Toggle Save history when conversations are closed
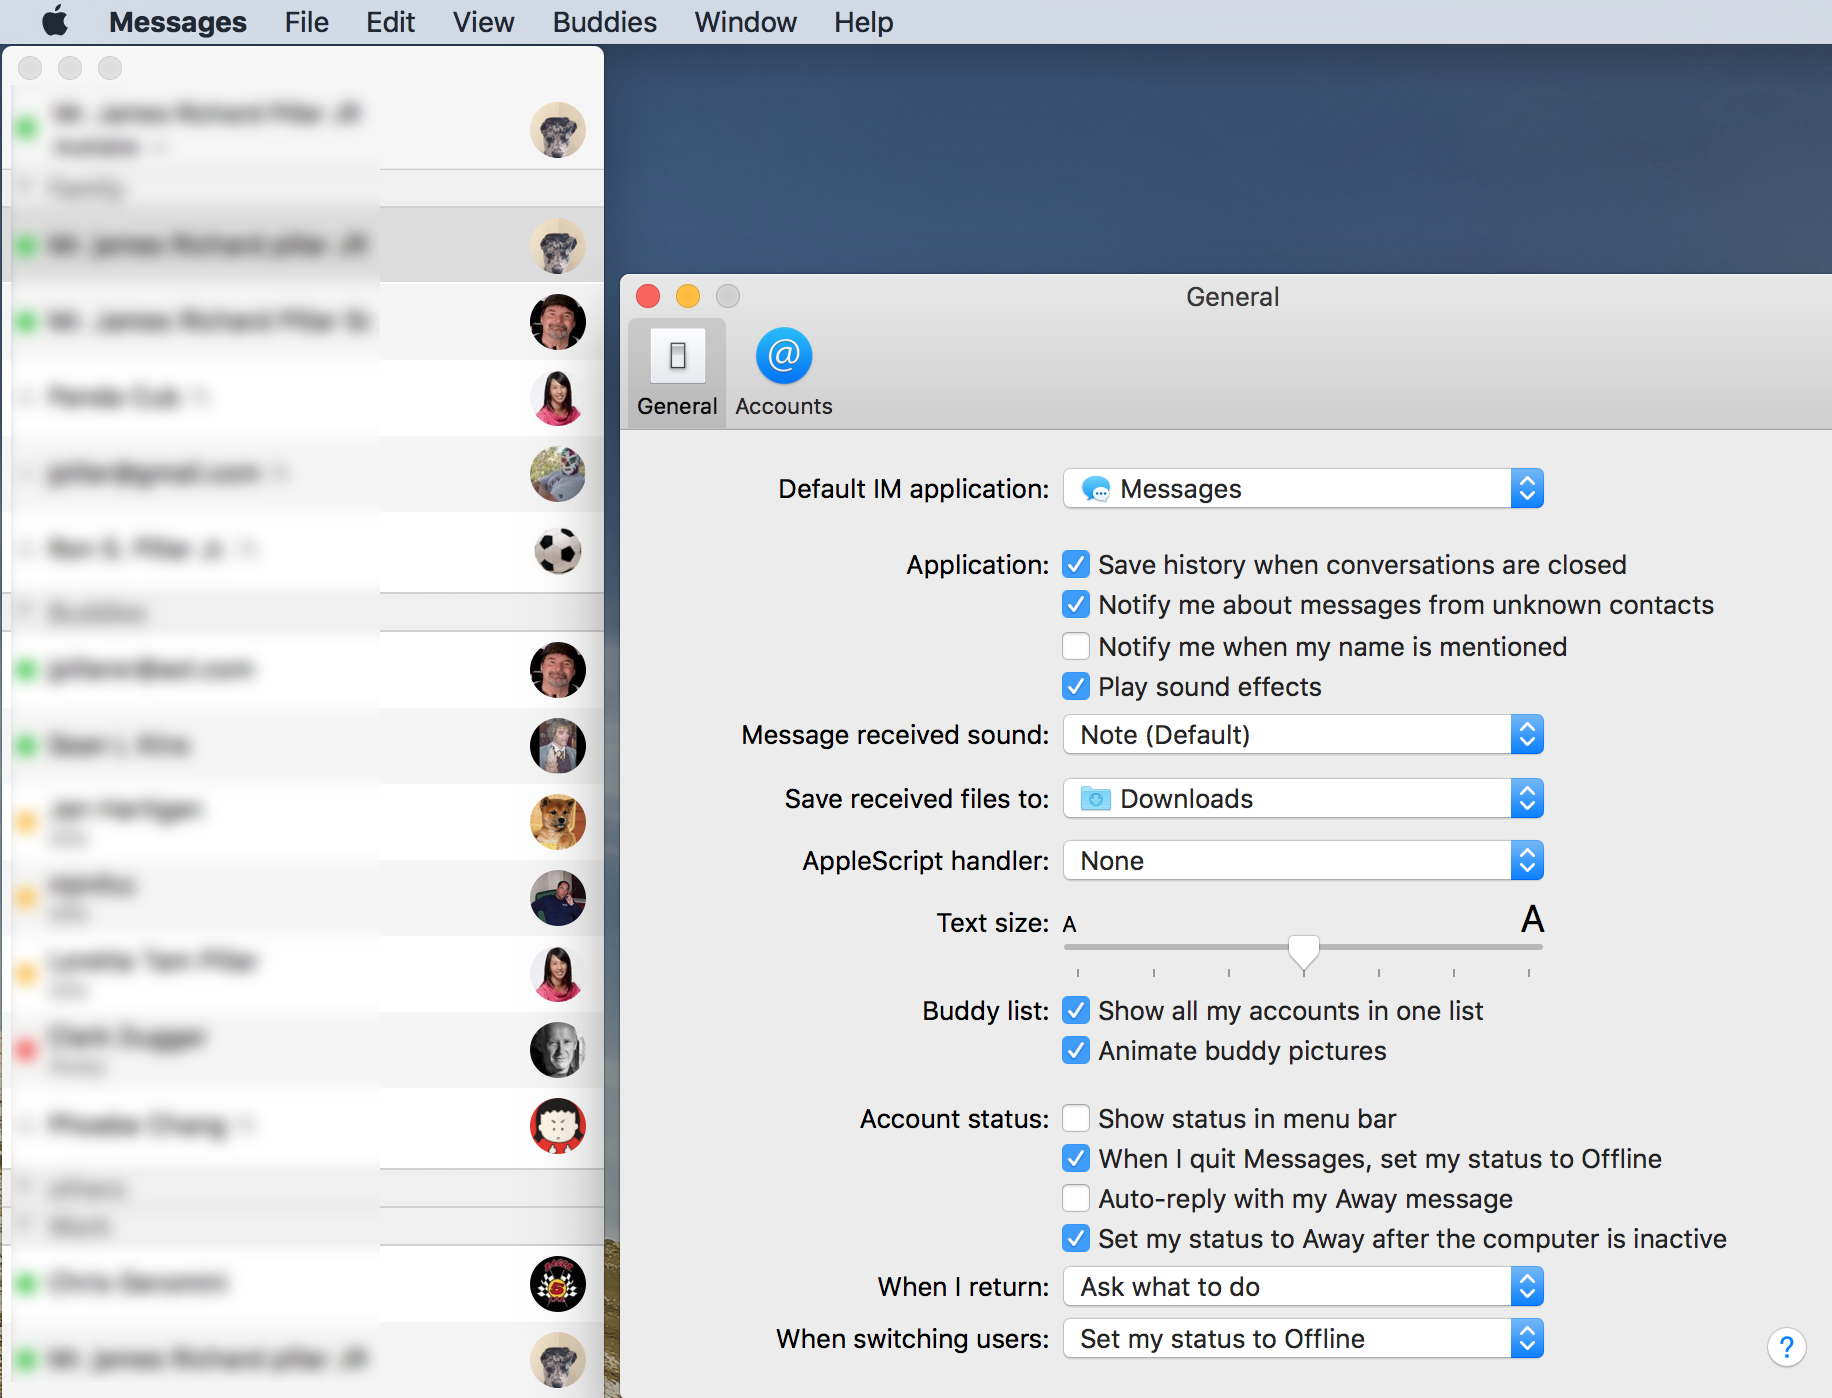1832x1398 pixels. tap(1076, 565)
